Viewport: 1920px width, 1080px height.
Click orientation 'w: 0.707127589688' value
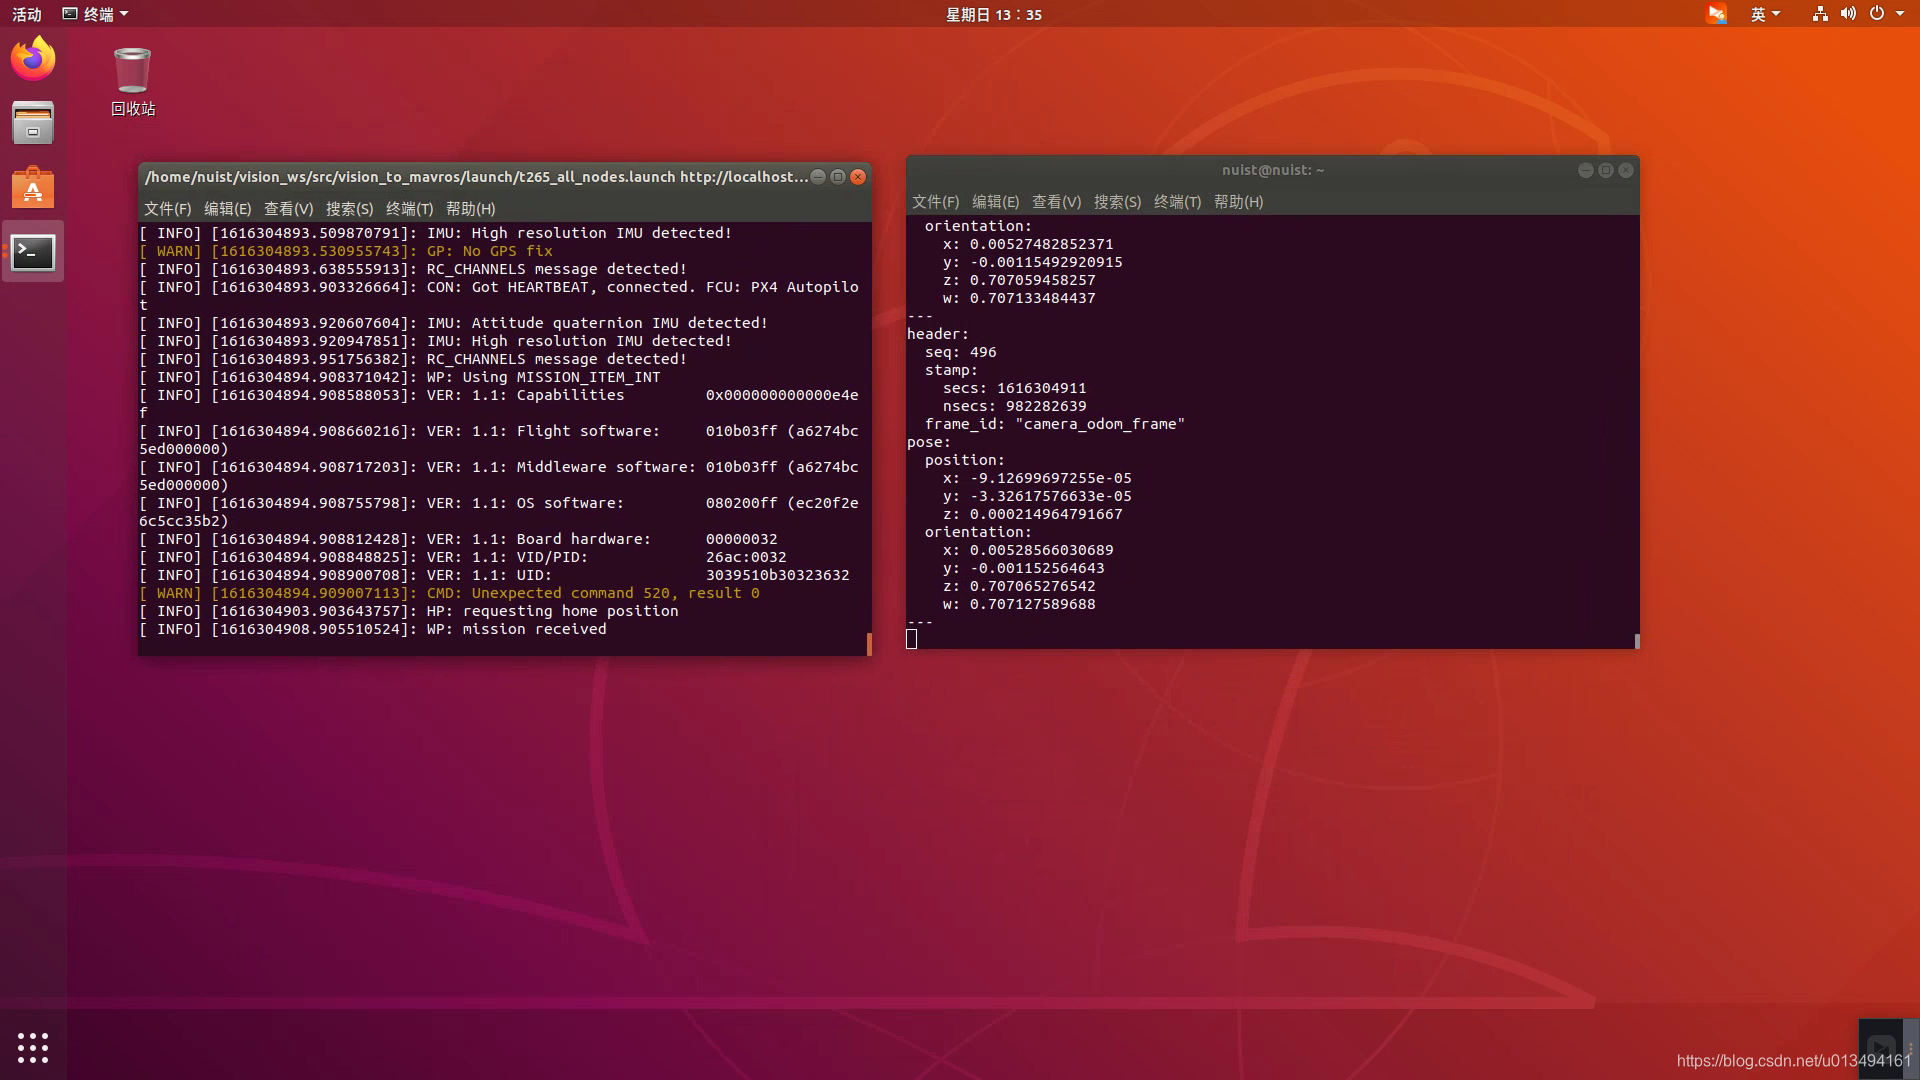(1019, 604)
